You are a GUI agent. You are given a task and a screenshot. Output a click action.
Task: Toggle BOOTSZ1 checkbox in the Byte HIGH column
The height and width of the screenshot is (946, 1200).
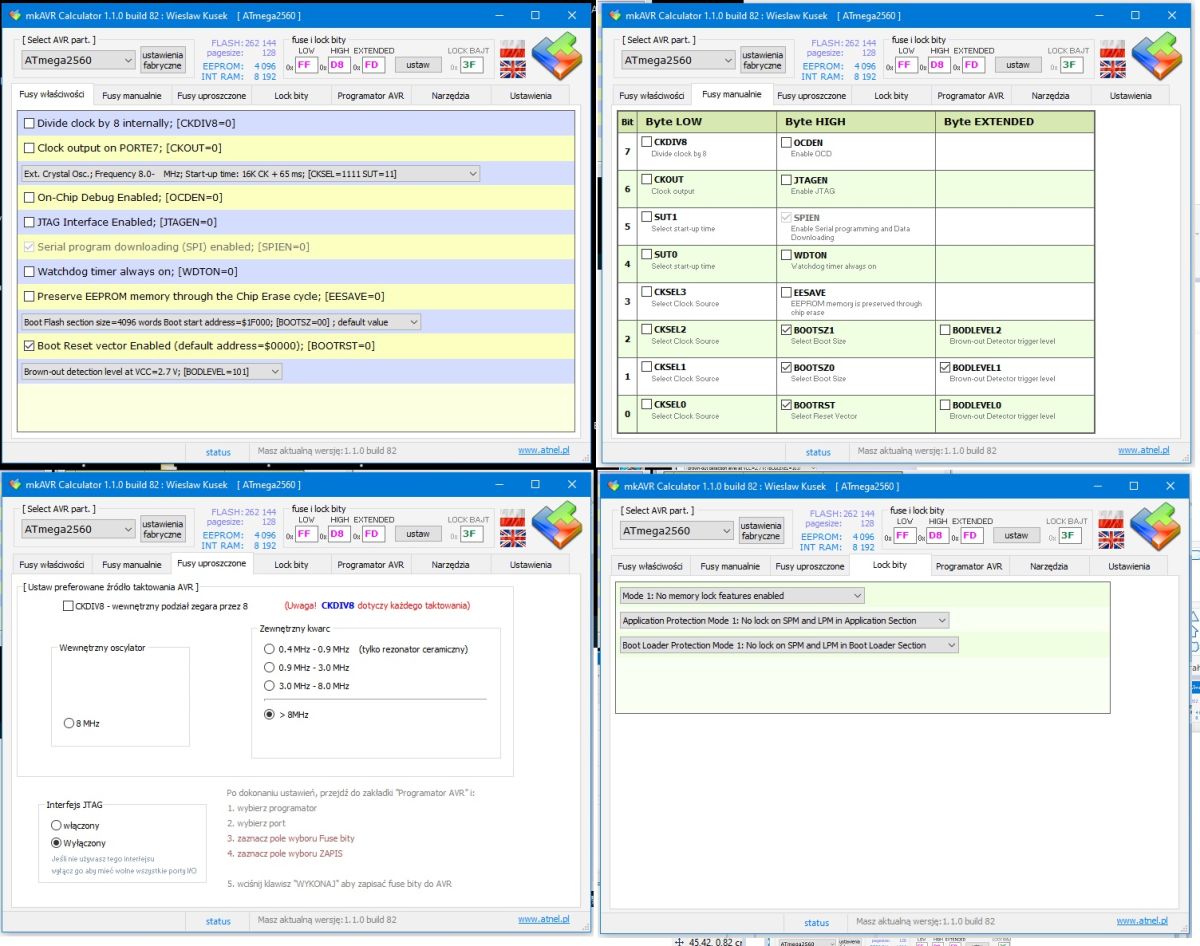[785, 330]
